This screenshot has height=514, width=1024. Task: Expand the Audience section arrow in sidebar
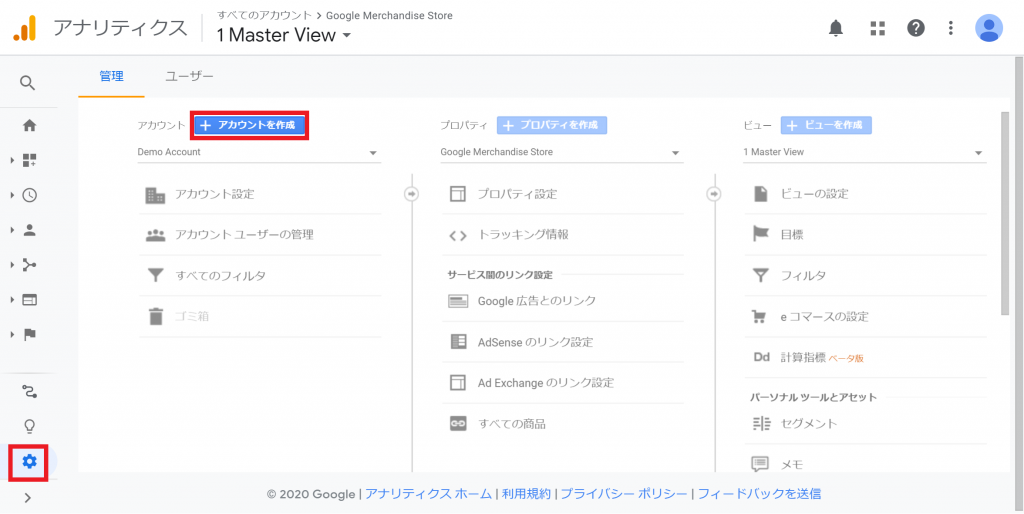coord(12,230)
